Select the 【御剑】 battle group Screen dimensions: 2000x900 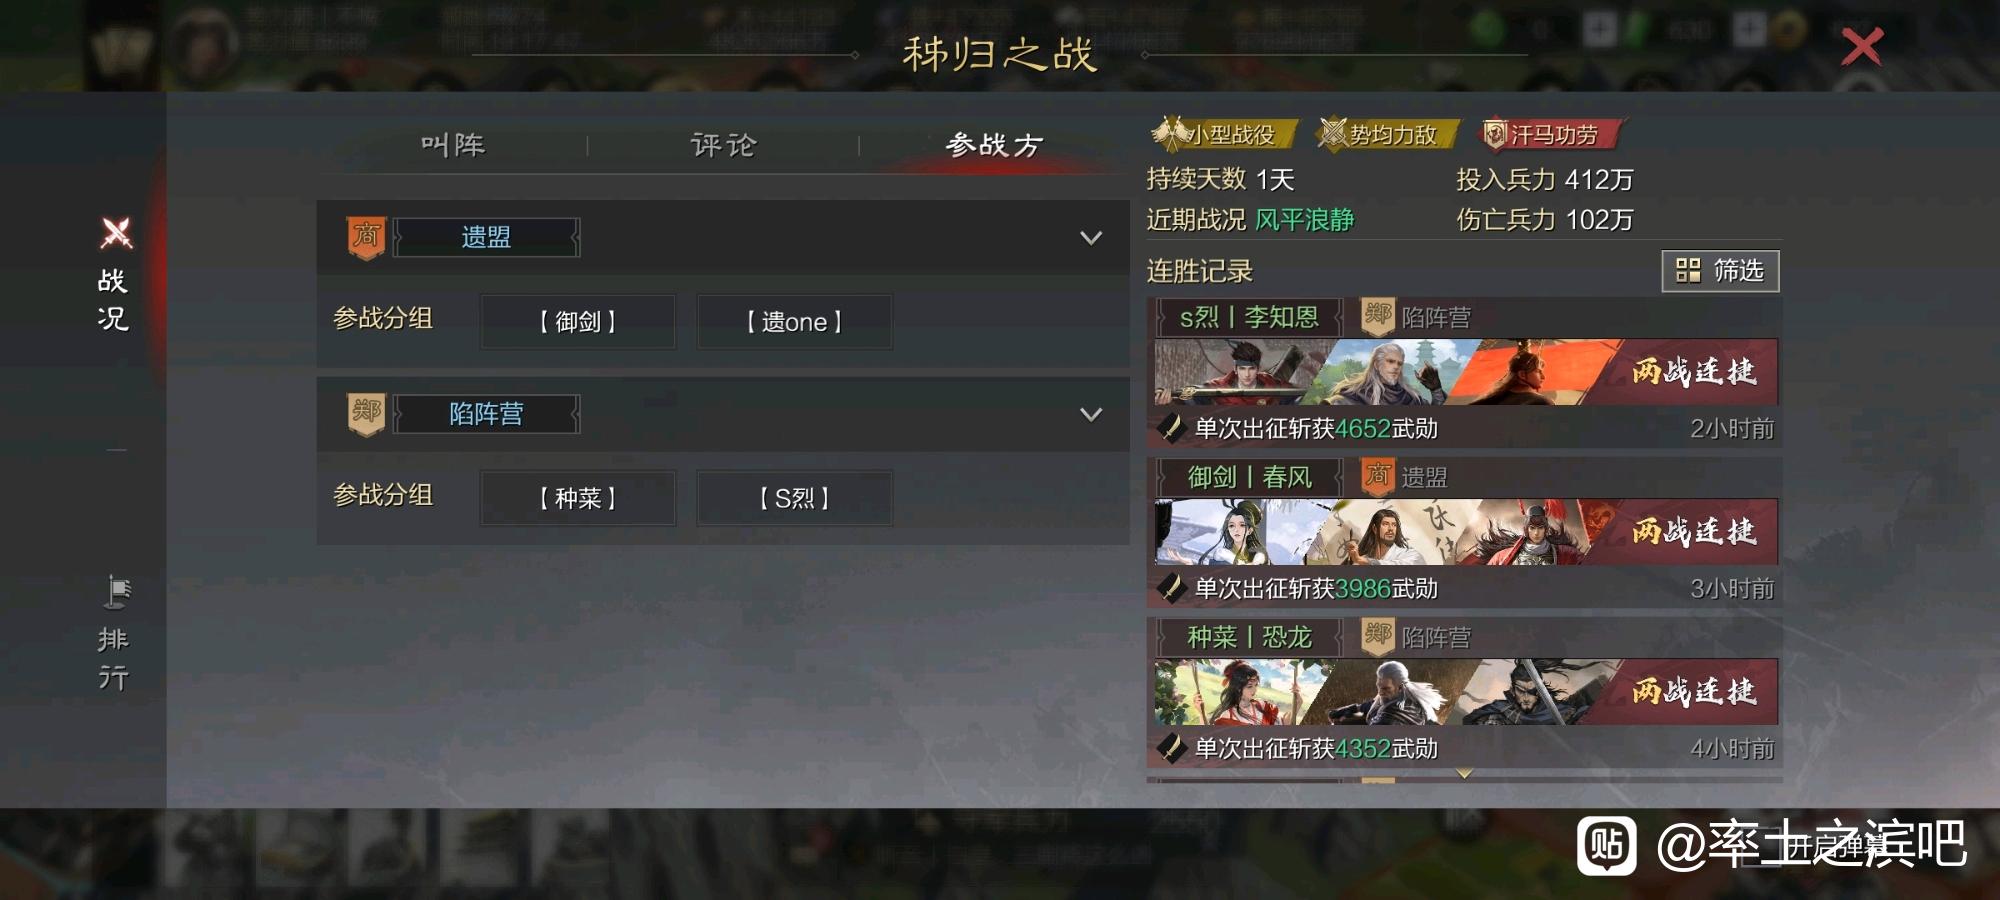click(x=578, y=322)
